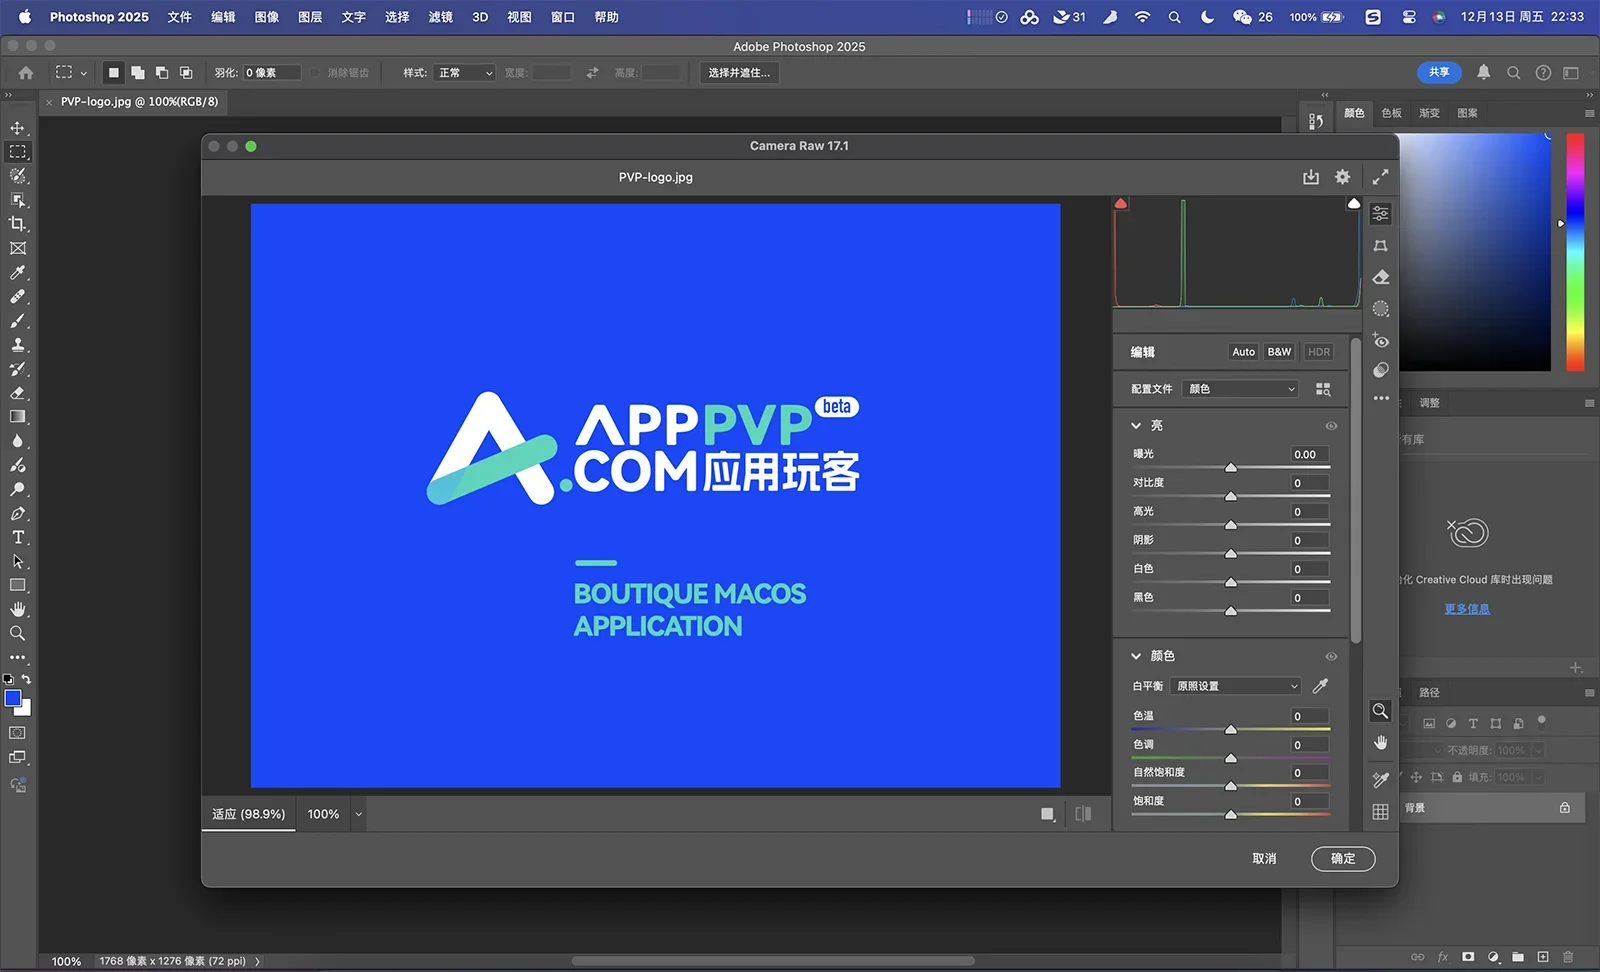Select the Eyedropper tool in Photoshop toolbar
This screenshot has height=972, width=1600.
click(18, 273)
